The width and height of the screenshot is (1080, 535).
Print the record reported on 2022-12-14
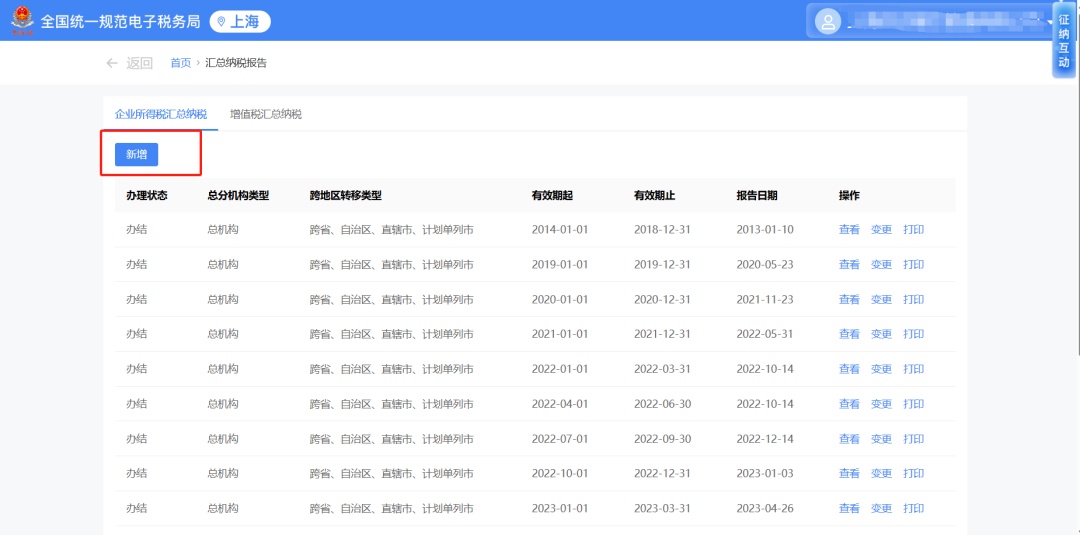pyautogui.click(x=913, y=439)
